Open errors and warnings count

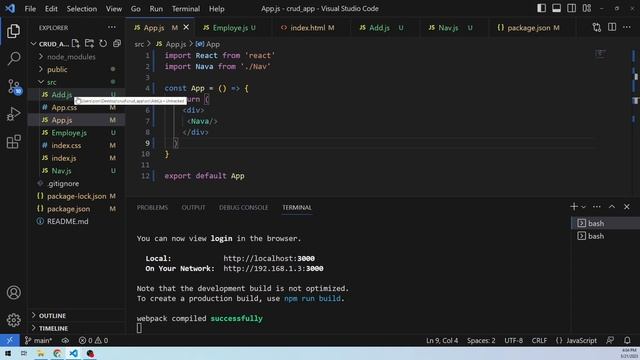tap(93, 340)
